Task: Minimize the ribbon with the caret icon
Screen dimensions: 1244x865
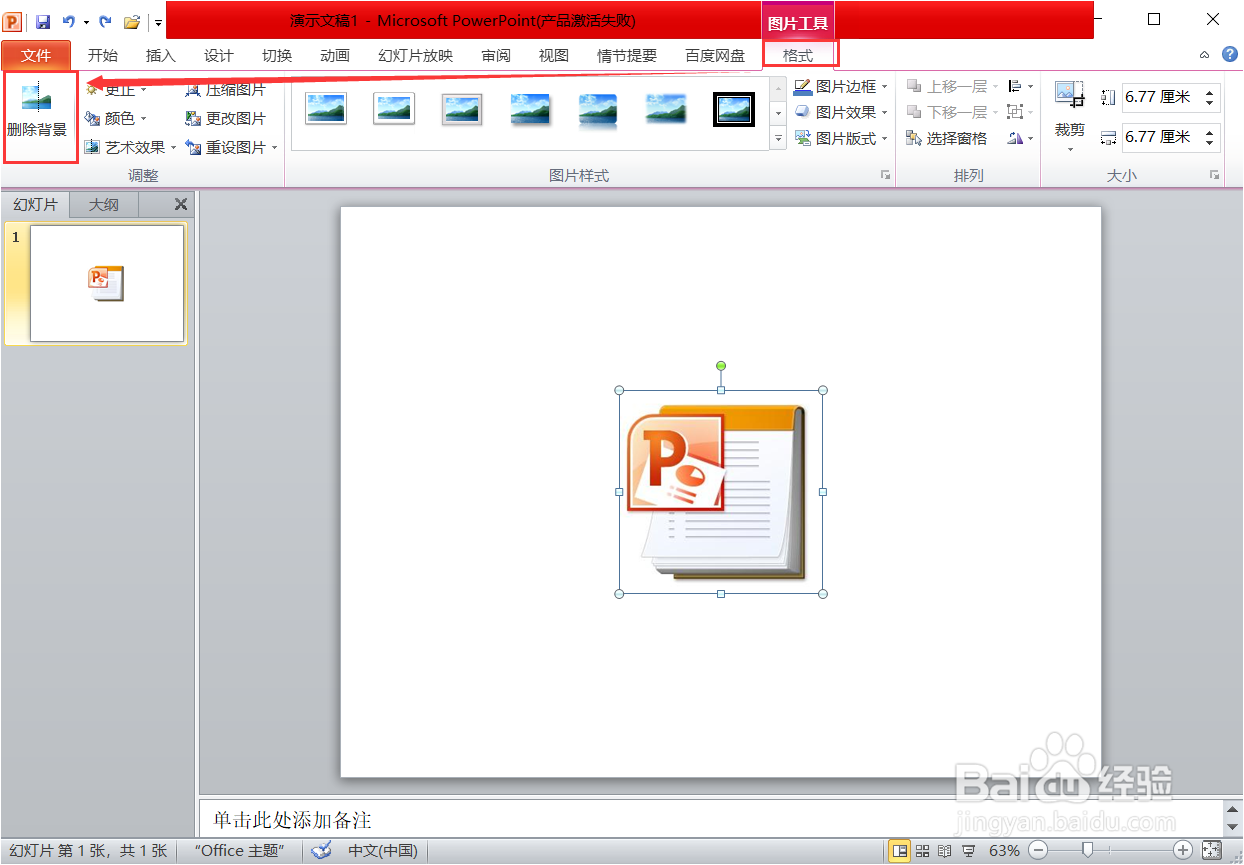Action: [1205, 55]
